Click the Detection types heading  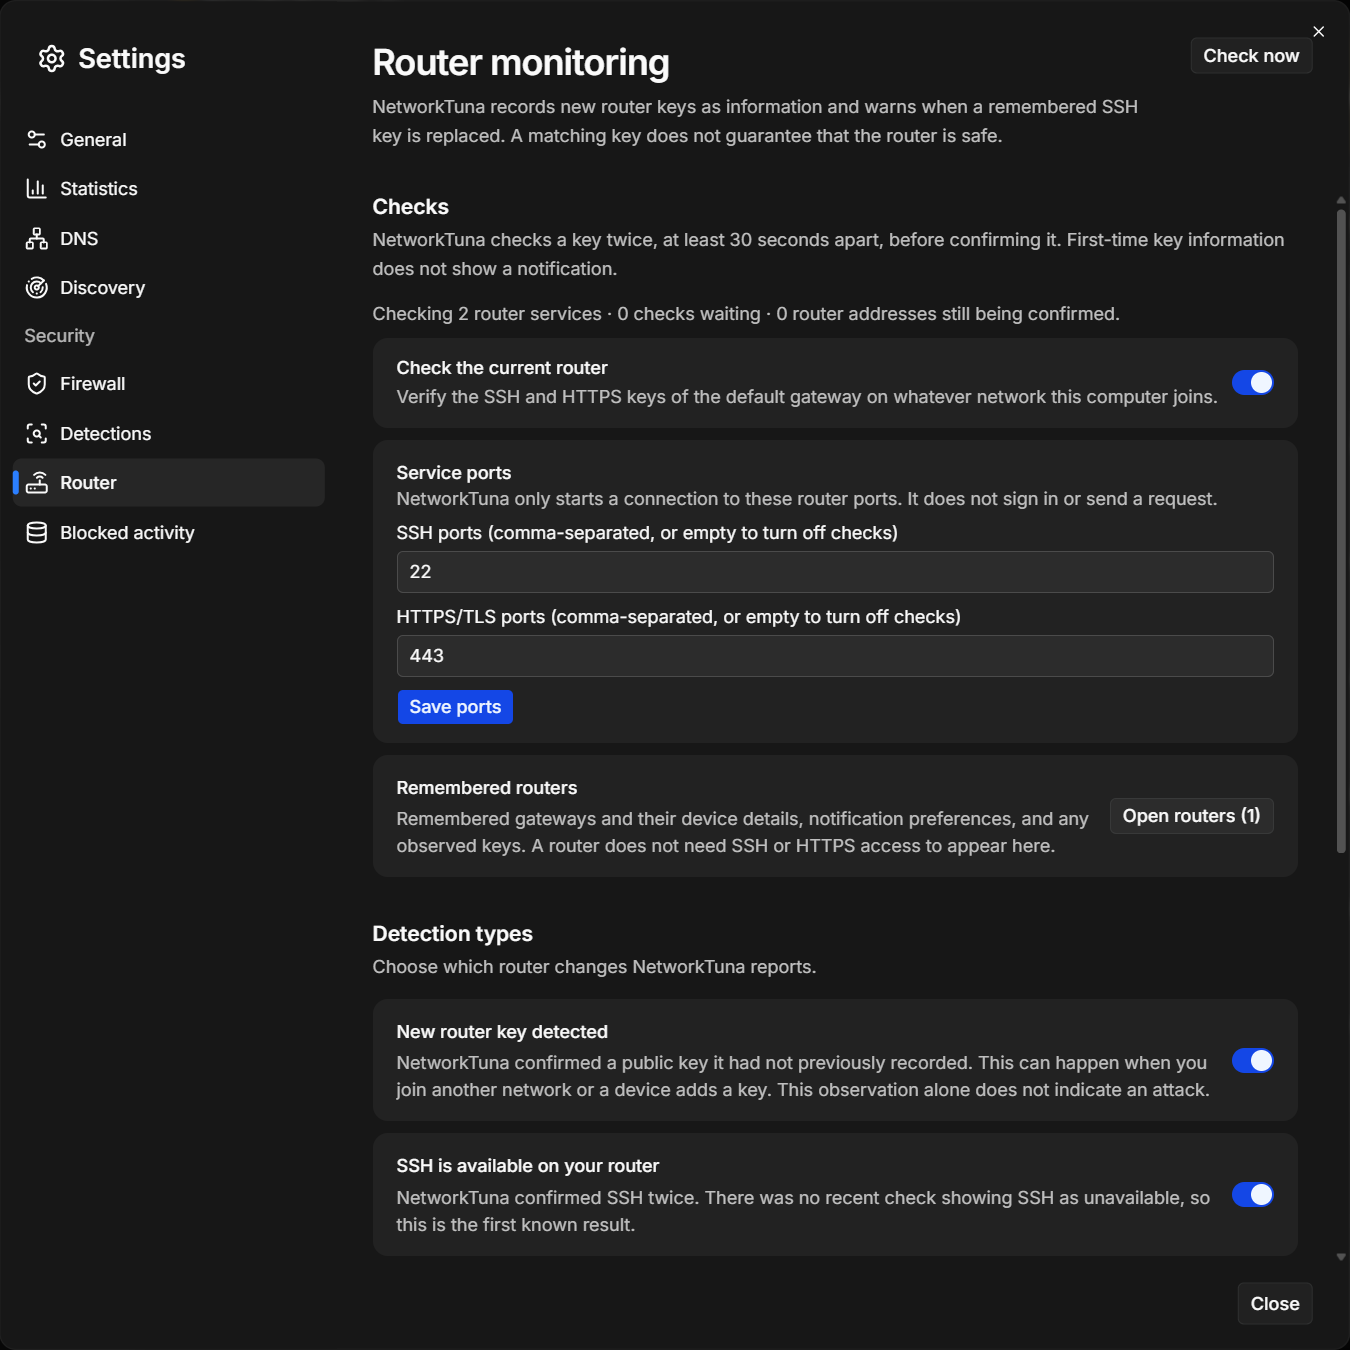pos(453,934)
